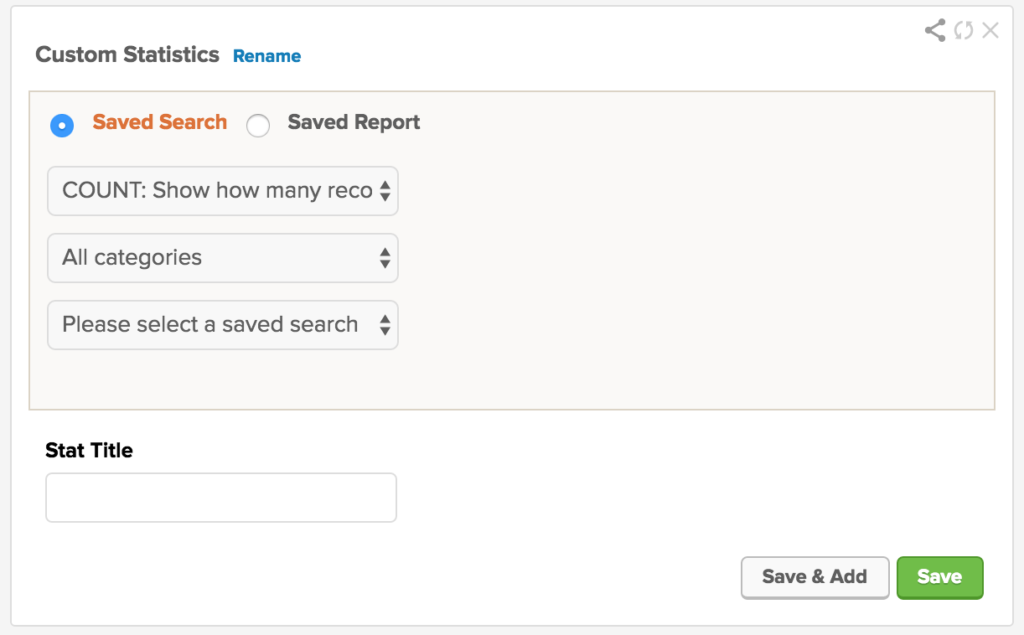Focus the Stat Title input field
1024x635 pixels.
point(221,498)
